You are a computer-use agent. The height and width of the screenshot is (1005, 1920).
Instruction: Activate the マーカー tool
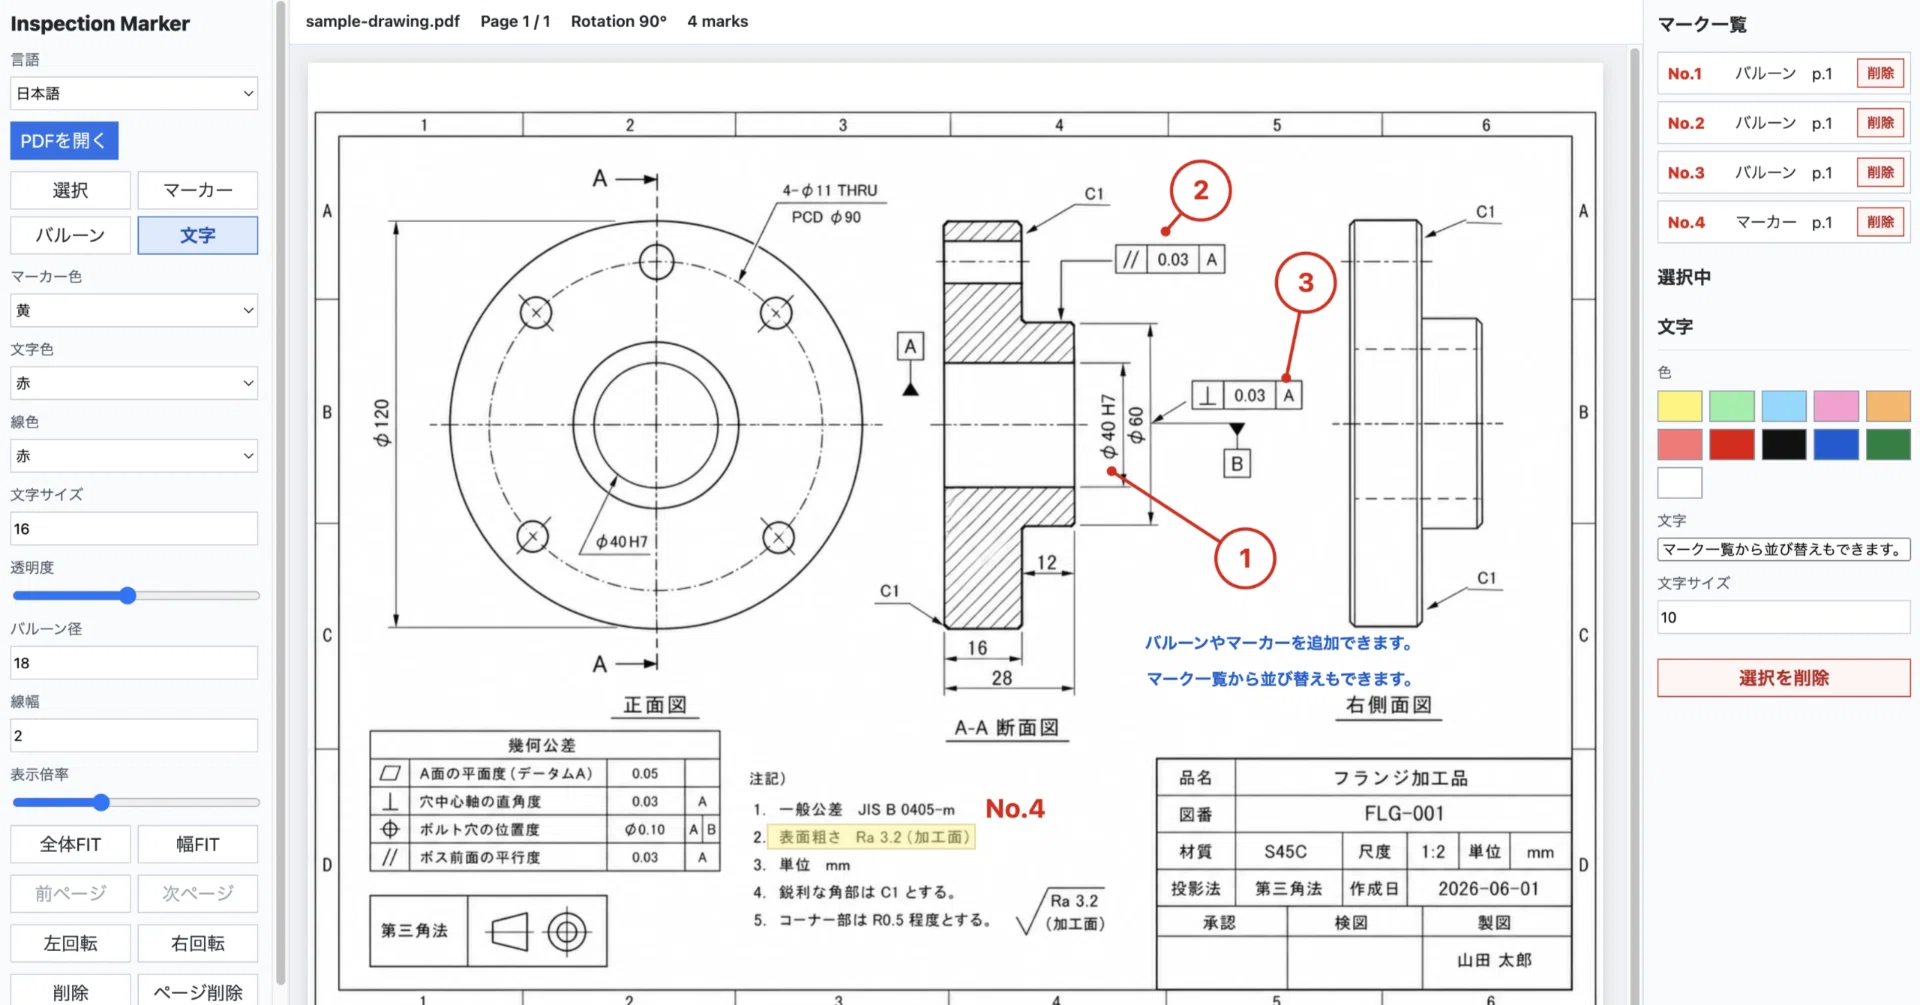pyautogui.click(x=197, y=190)
